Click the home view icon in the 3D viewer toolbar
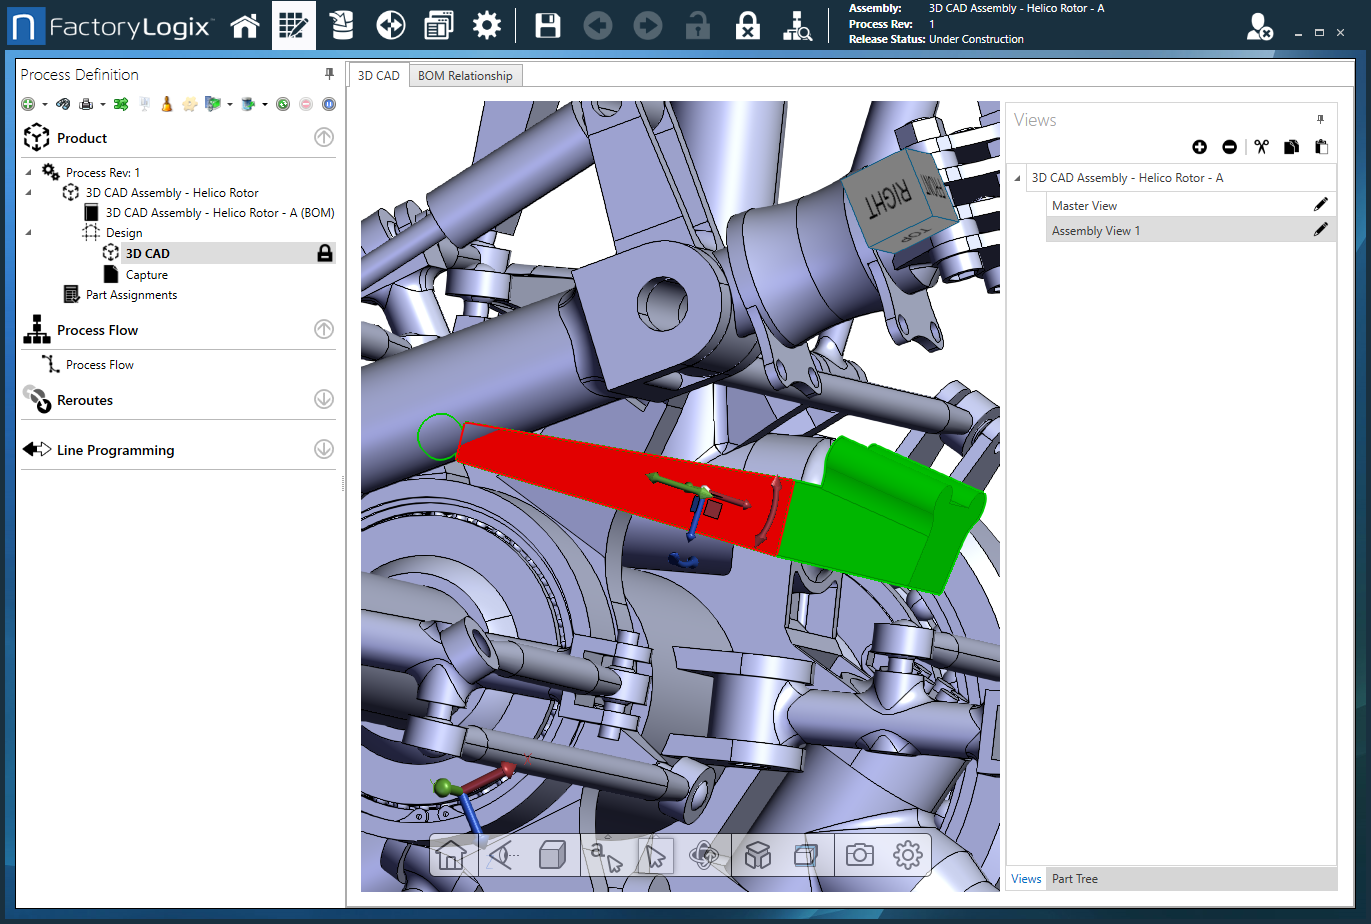This screenshot has width=1371, height=924. click(x=451, y=855)
